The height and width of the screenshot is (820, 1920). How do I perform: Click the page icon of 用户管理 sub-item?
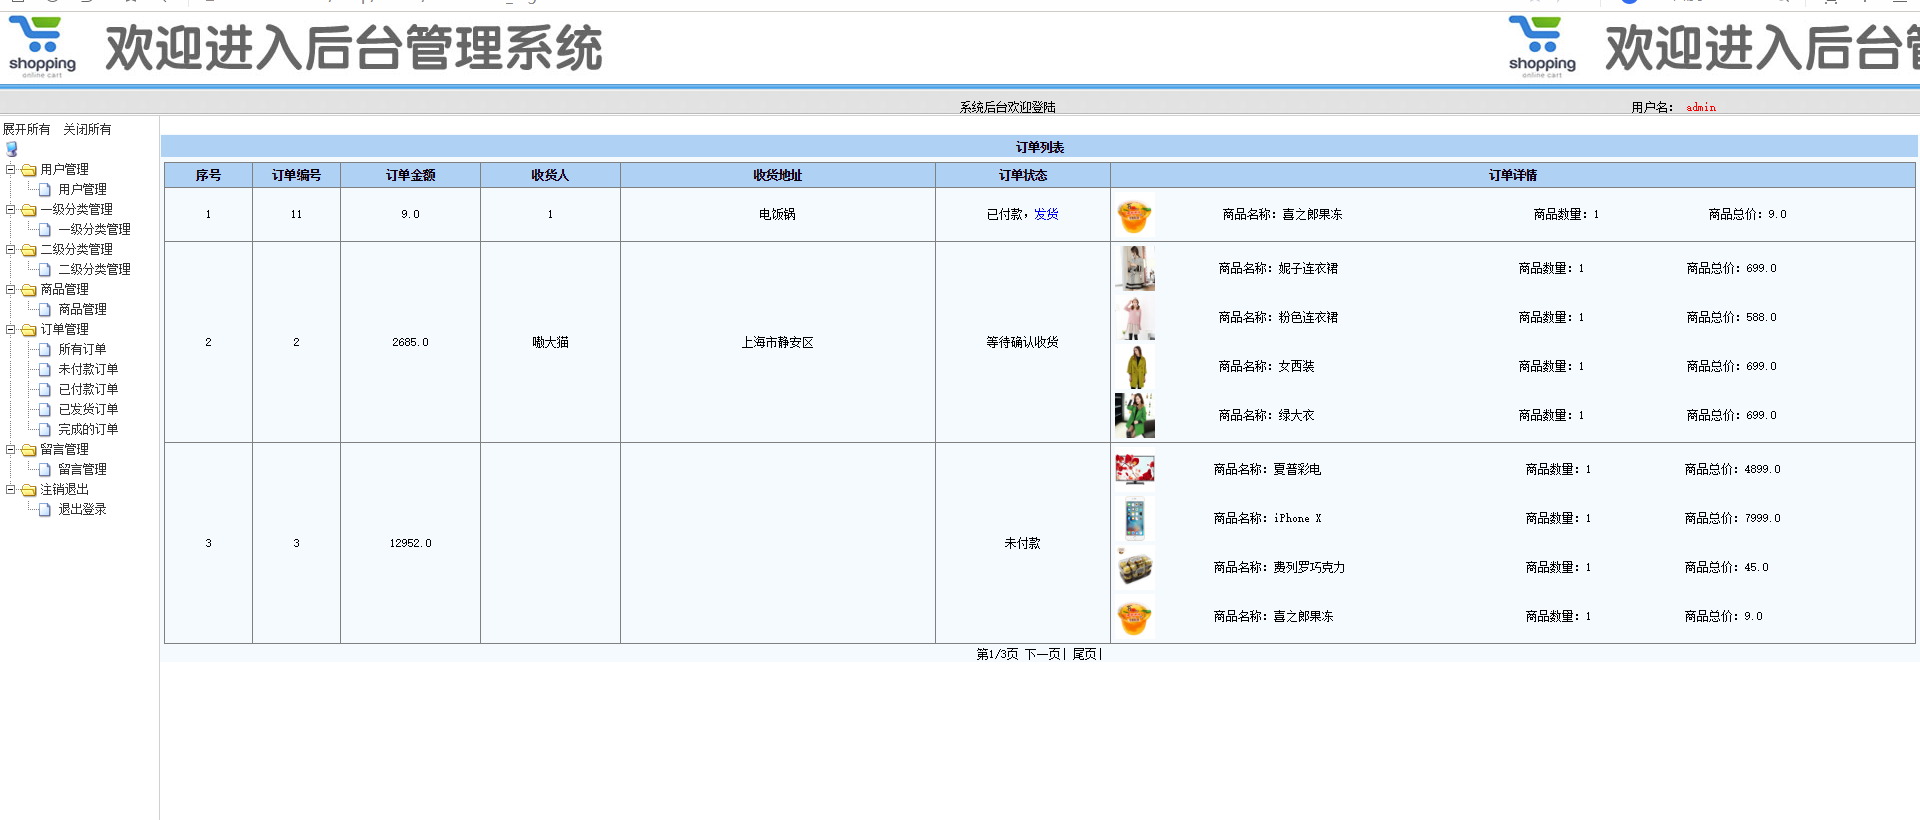[x=45, y=189]
